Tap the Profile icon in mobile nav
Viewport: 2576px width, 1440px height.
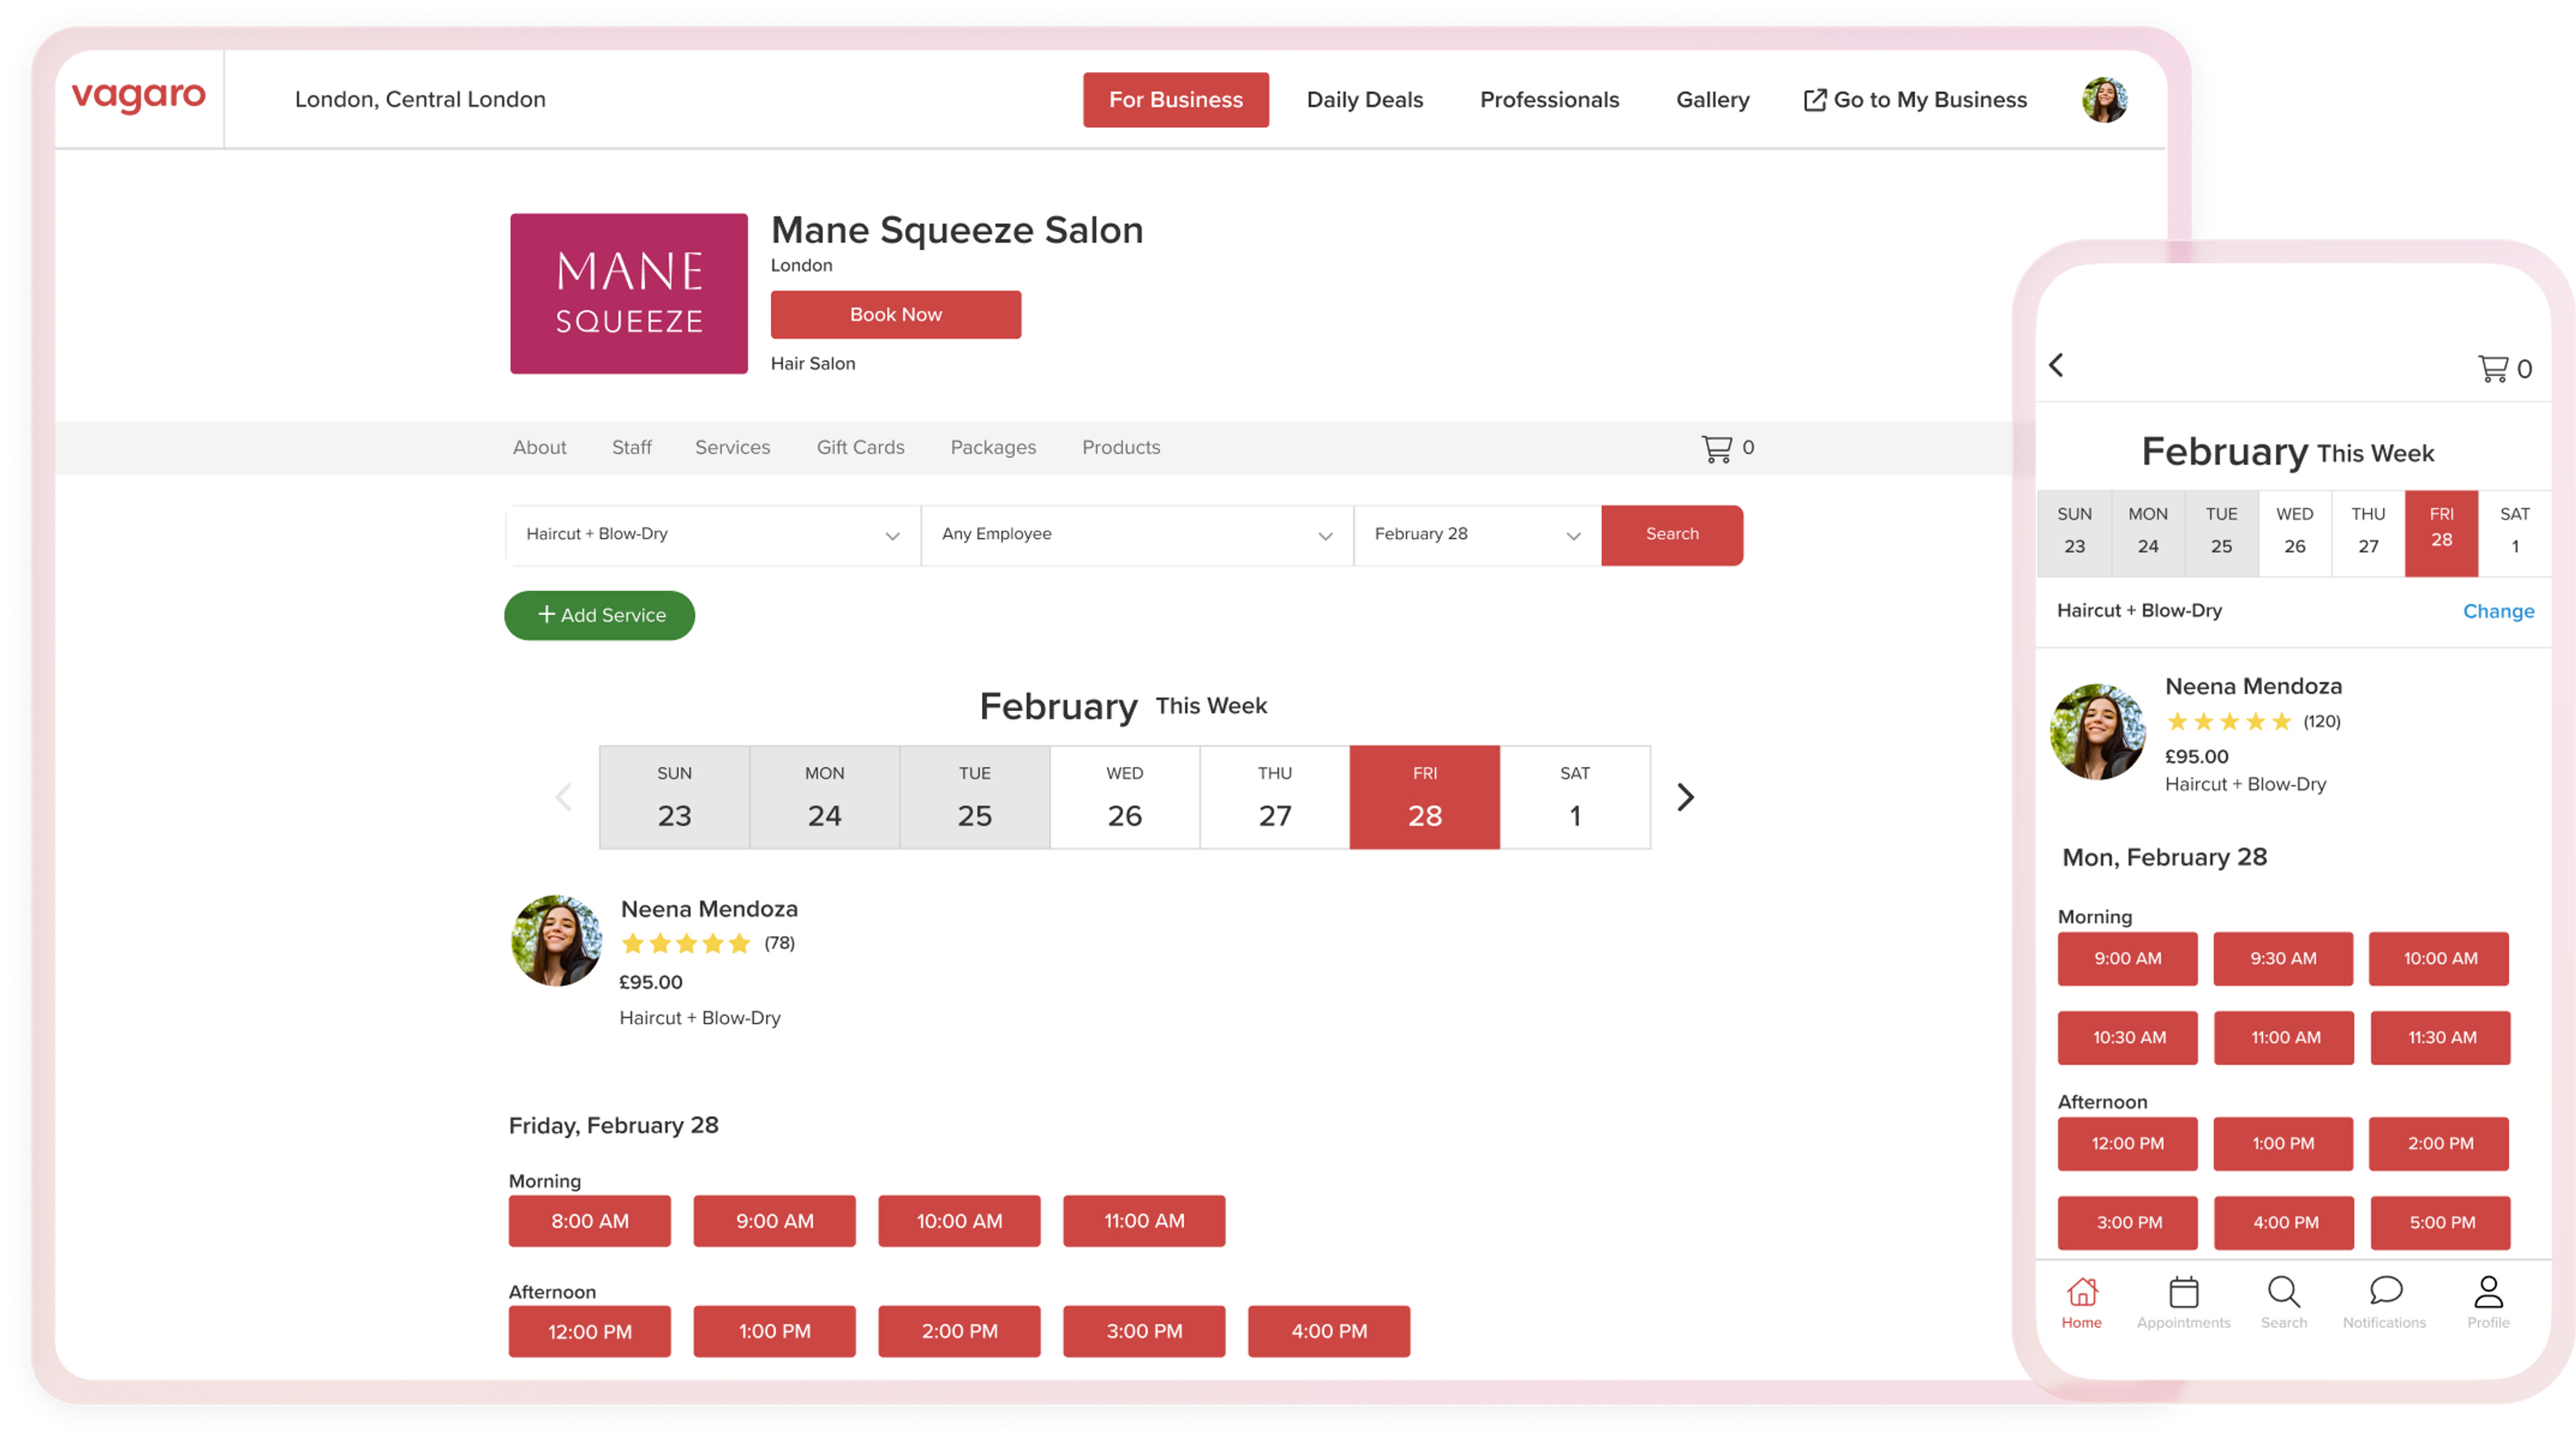click(2488, 1291)
